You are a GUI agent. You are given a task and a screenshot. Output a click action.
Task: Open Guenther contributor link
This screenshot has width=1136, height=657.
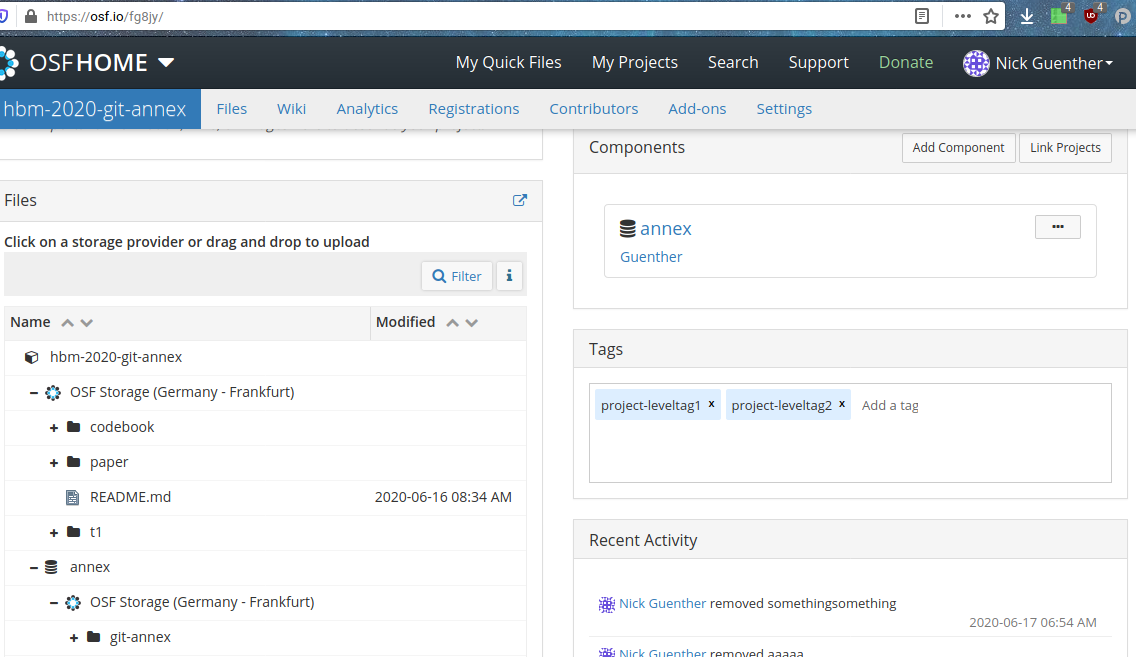(651, 256)
